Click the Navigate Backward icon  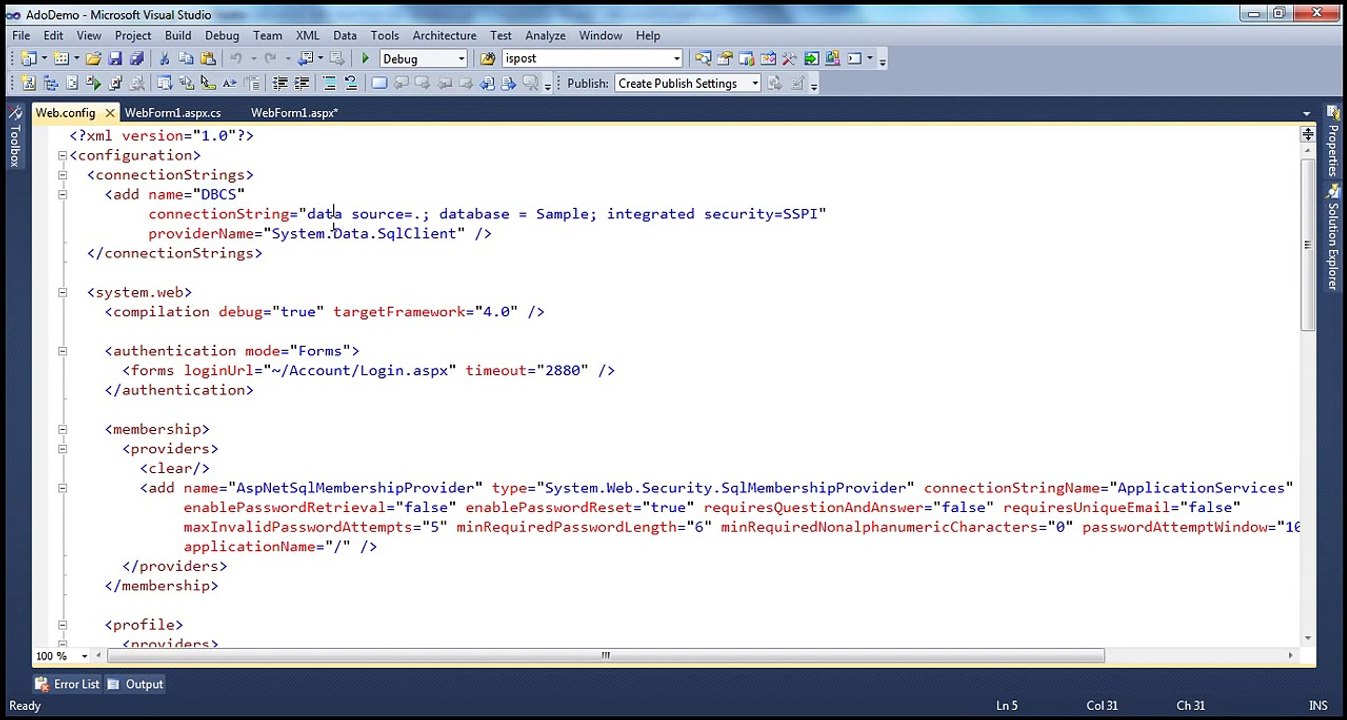[x=306, y=58]
